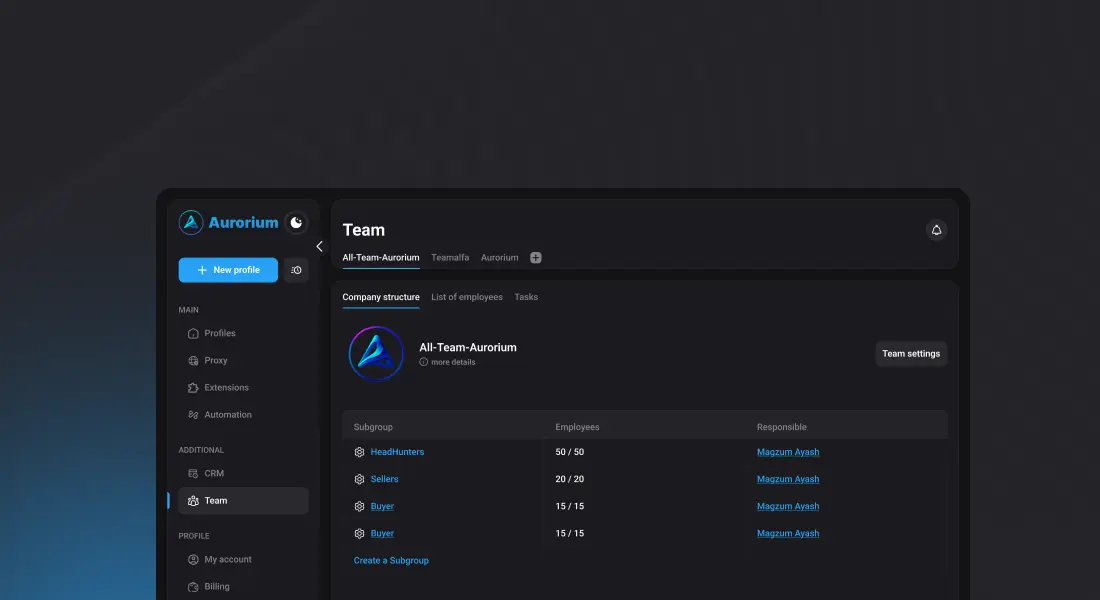Open the HeadHunters subgroup link
This screenshot has height=600, width=1100.
pos(397,452)
